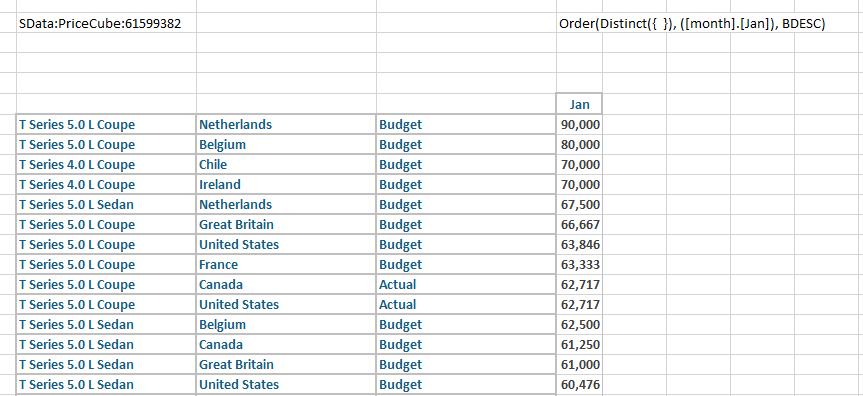This screenshot has height=396, width=863.
Task: Select the Jan column header cell
Action: point(579,104)
